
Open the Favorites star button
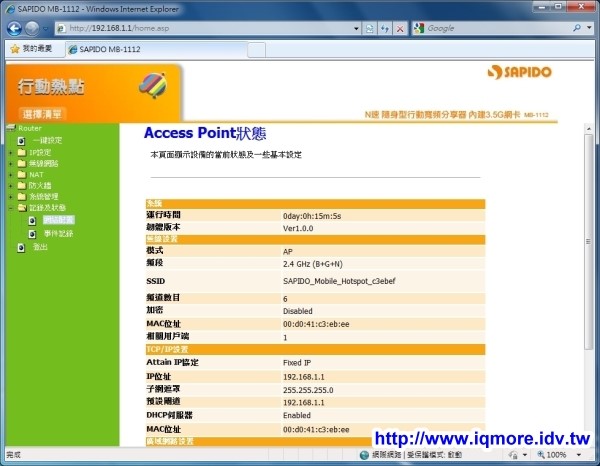(32, 49)
